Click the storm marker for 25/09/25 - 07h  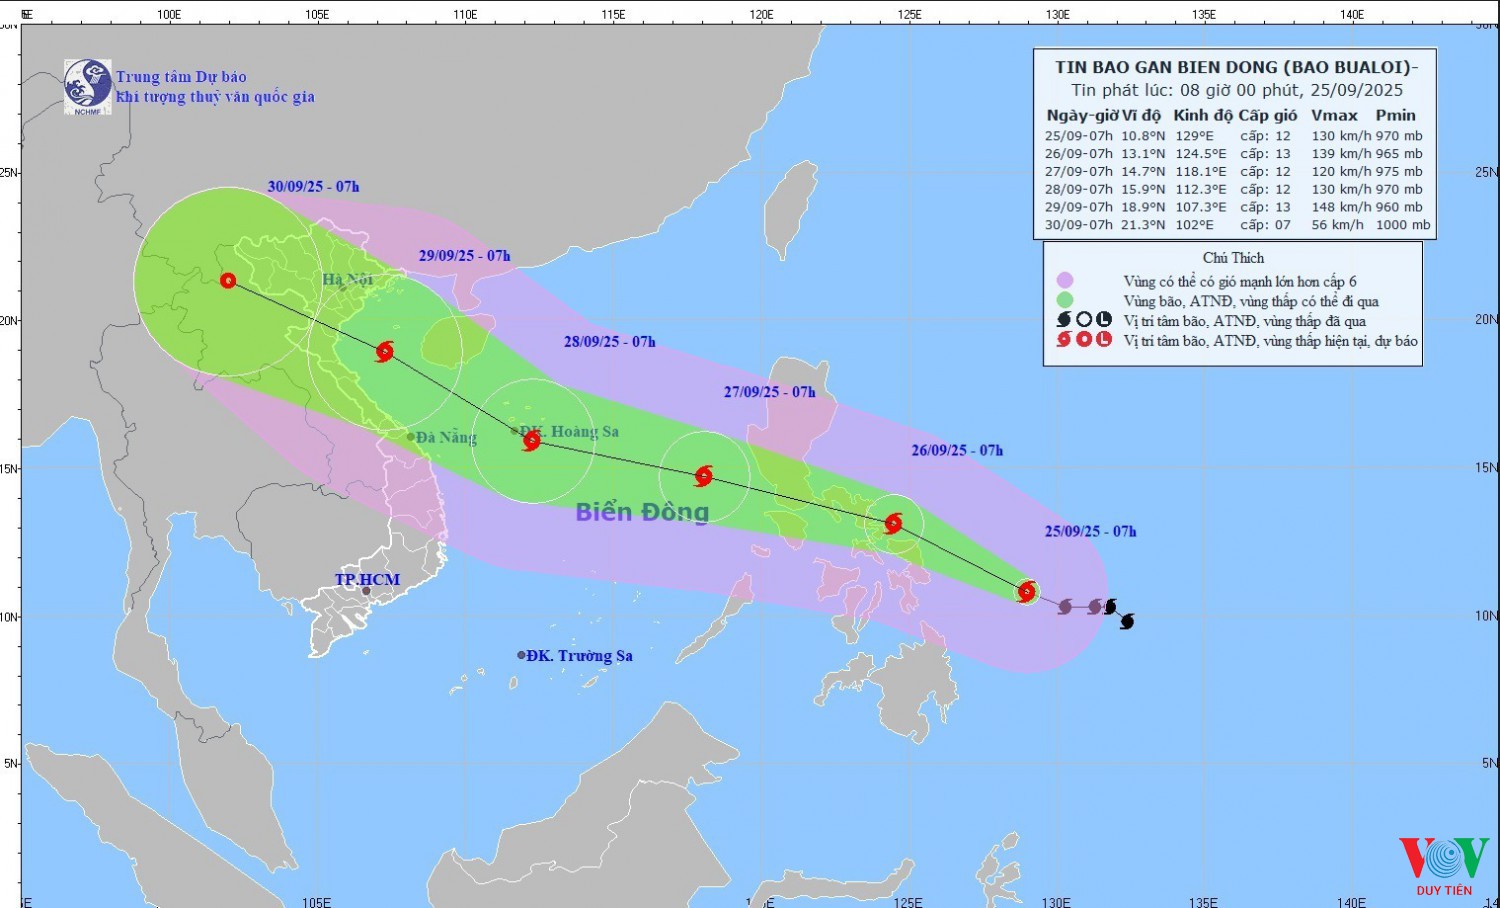tap(1026, 591)
